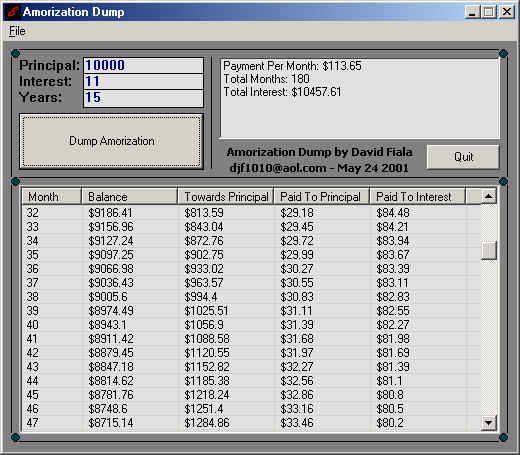Screen dimensions: 520x455
Task: Click the payment summary text box
Action: coord(360,98)
